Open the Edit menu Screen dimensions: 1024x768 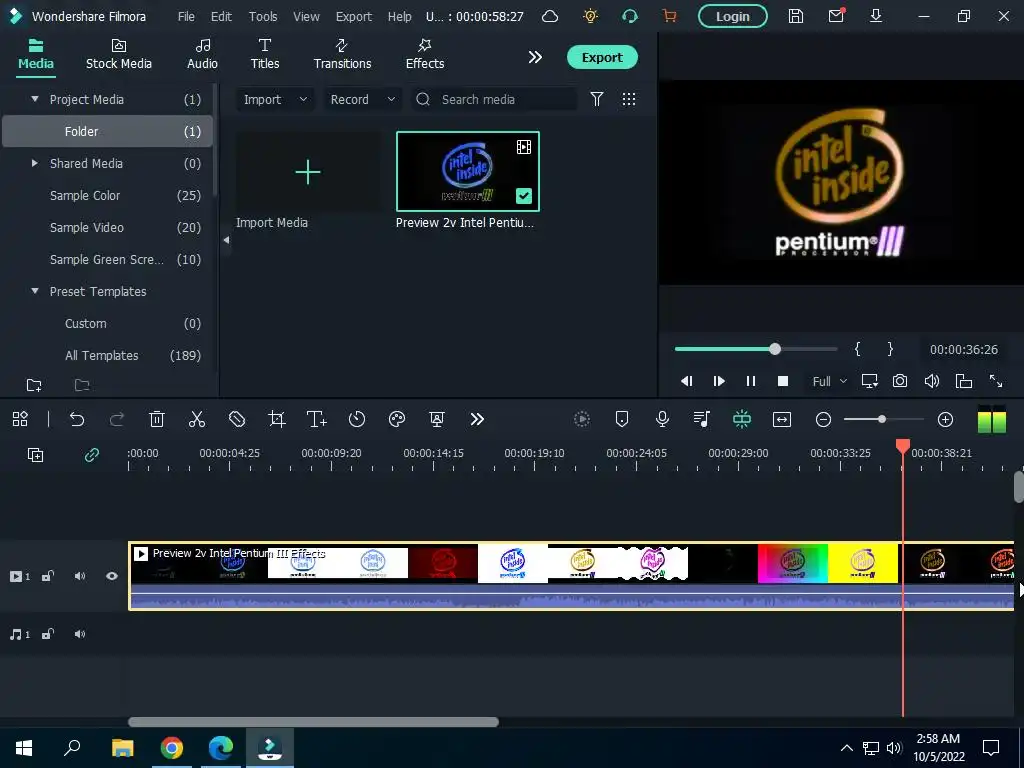coord(221,16)
